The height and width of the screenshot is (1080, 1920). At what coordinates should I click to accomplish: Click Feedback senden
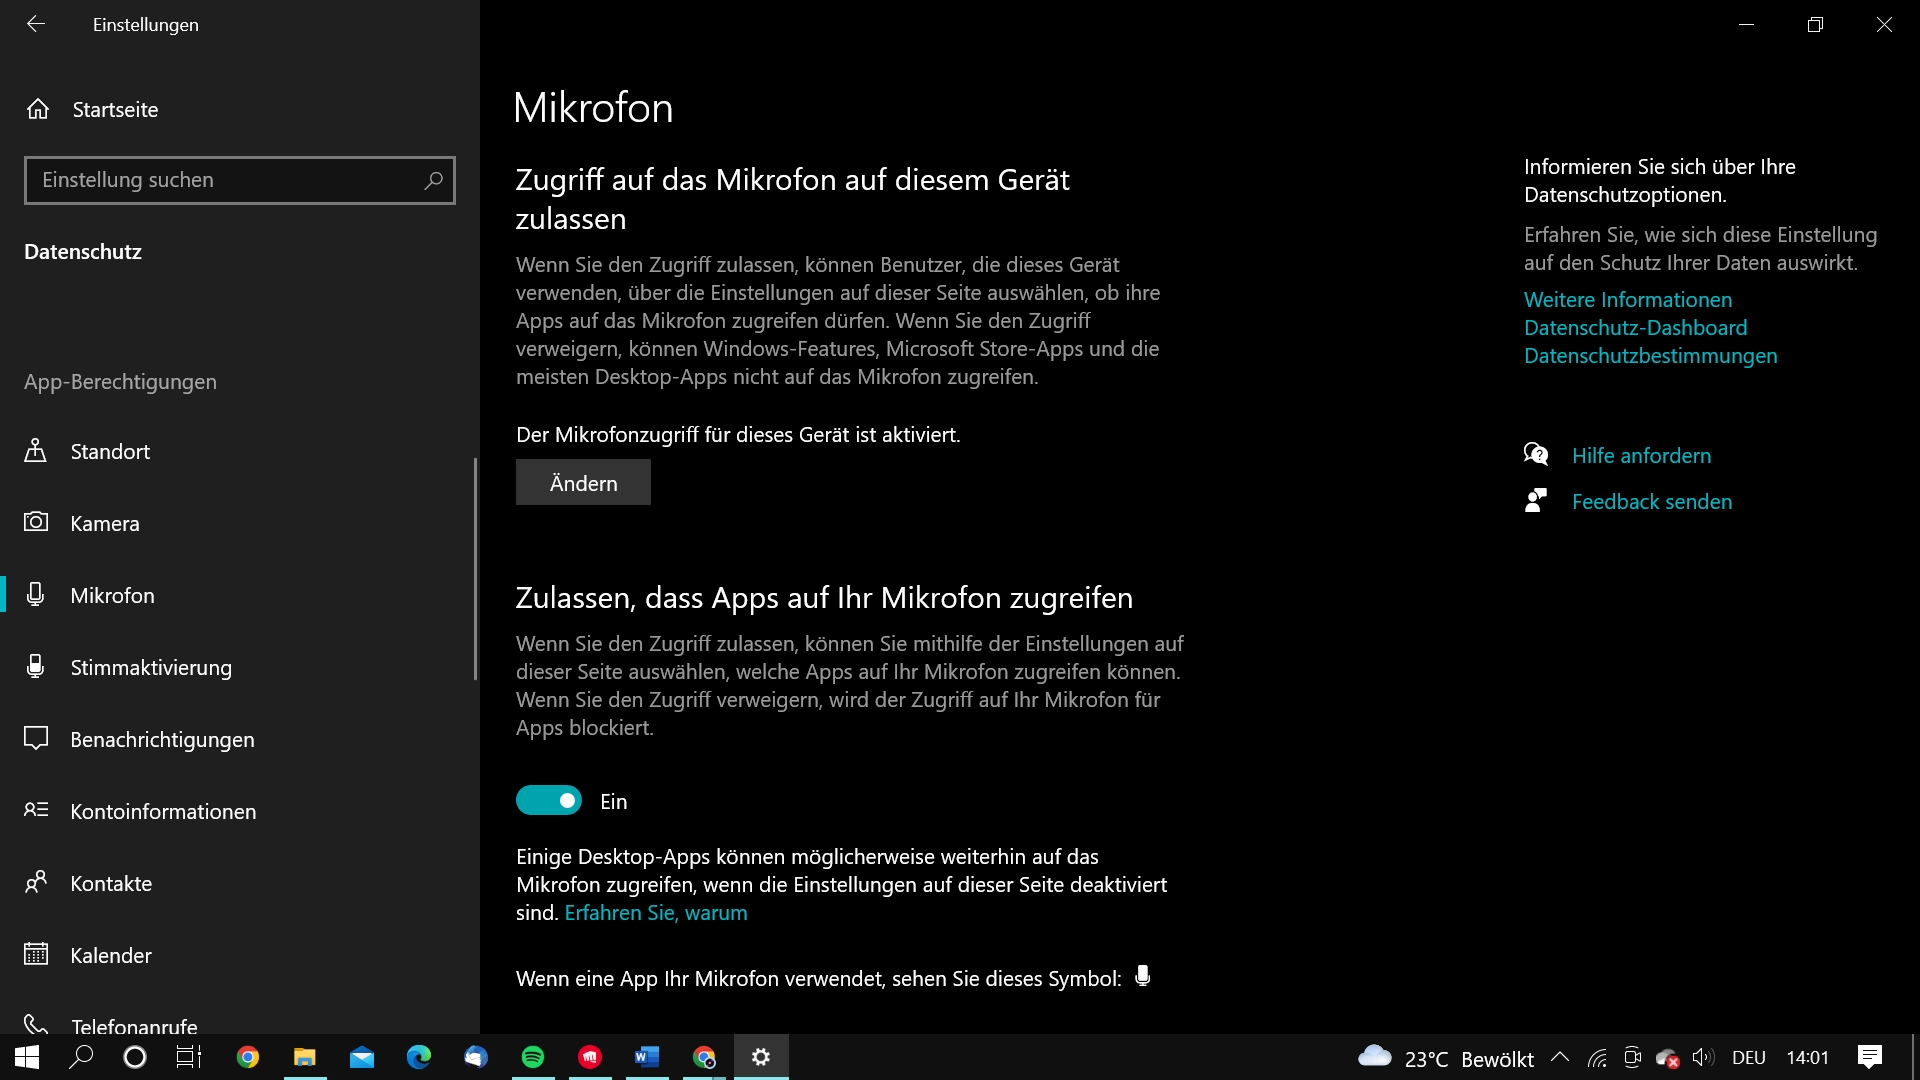click(1651, 501)
